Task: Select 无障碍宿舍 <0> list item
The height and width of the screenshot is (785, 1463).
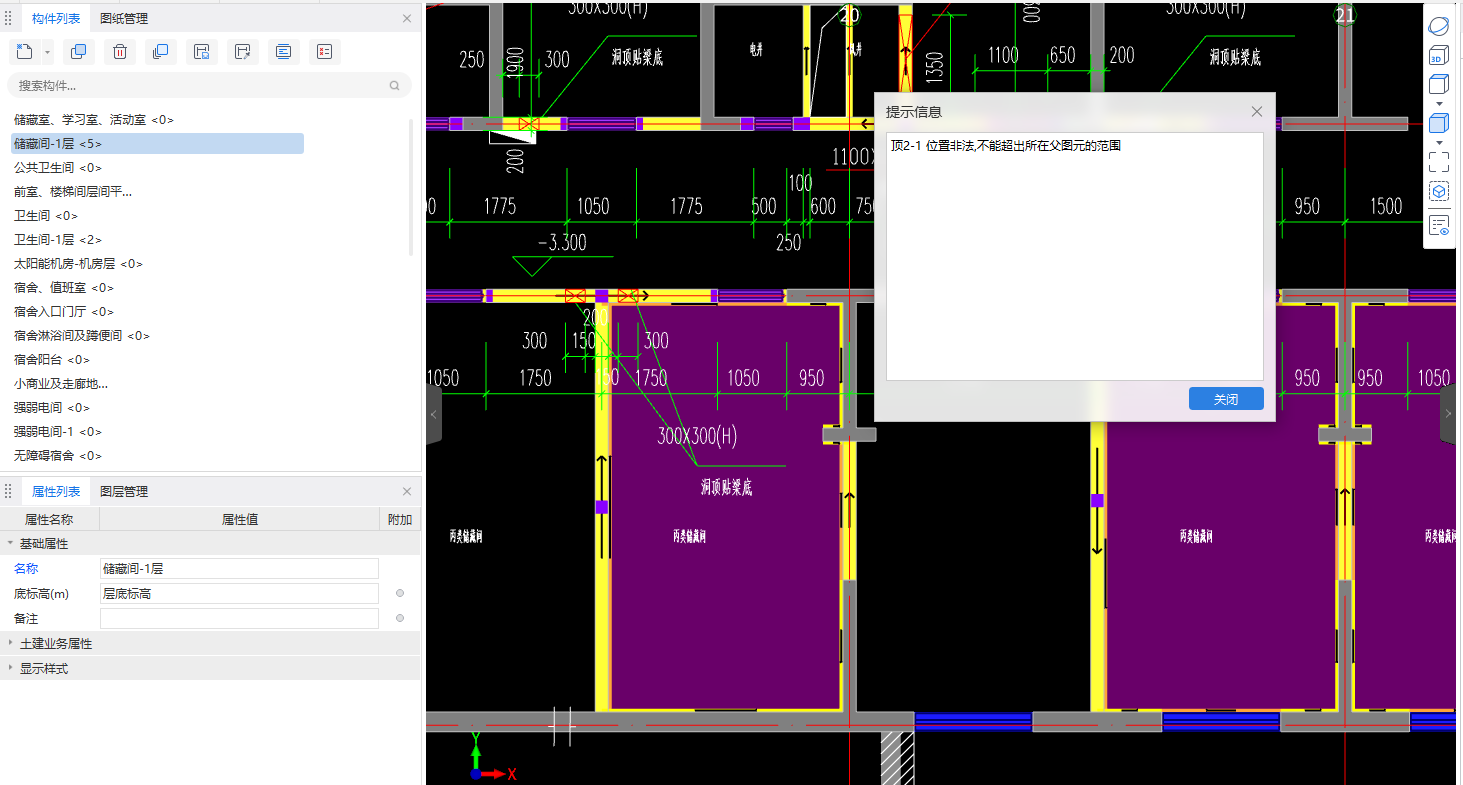Action: [58, 456]
